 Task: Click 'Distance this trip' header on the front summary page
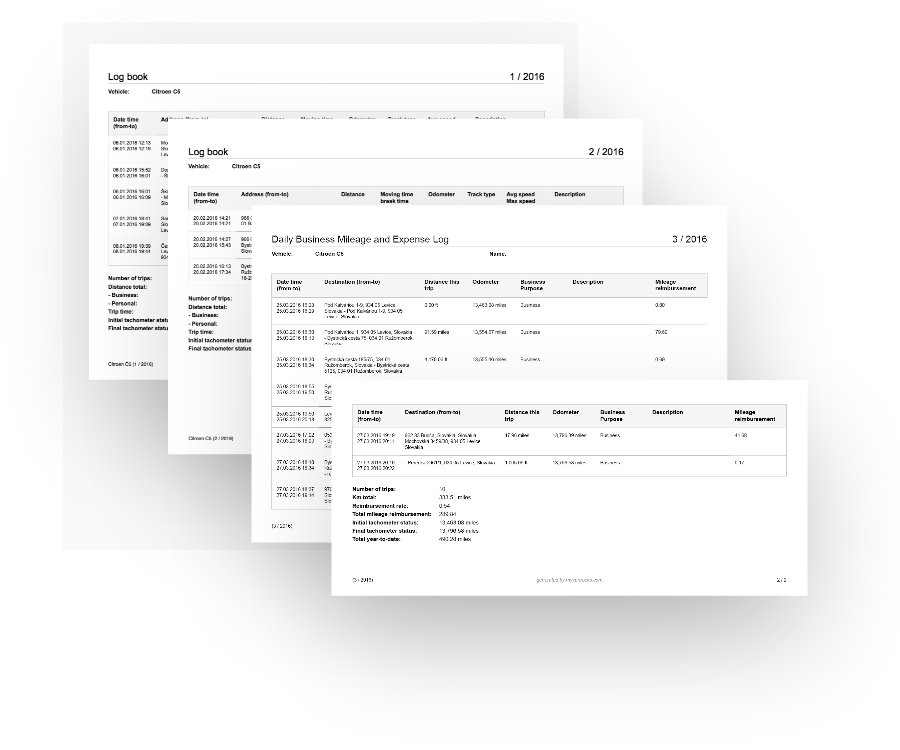pyautogui.click(x=522, y=415)
